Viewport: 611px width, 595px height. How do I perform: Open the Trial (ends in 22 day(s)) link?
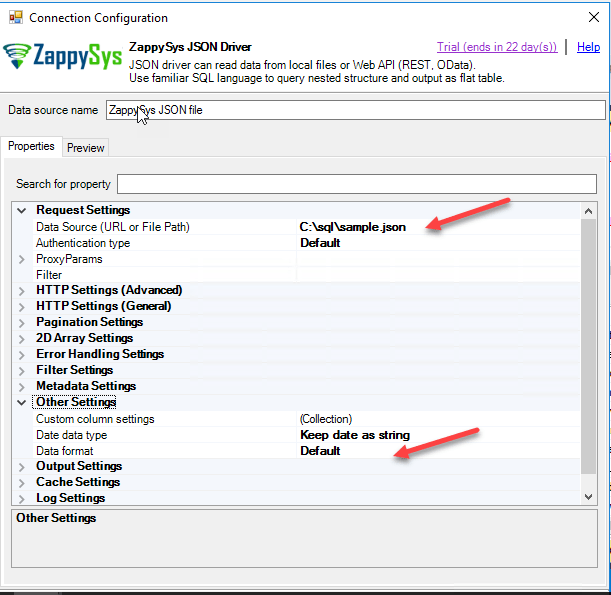pos(497,47)
